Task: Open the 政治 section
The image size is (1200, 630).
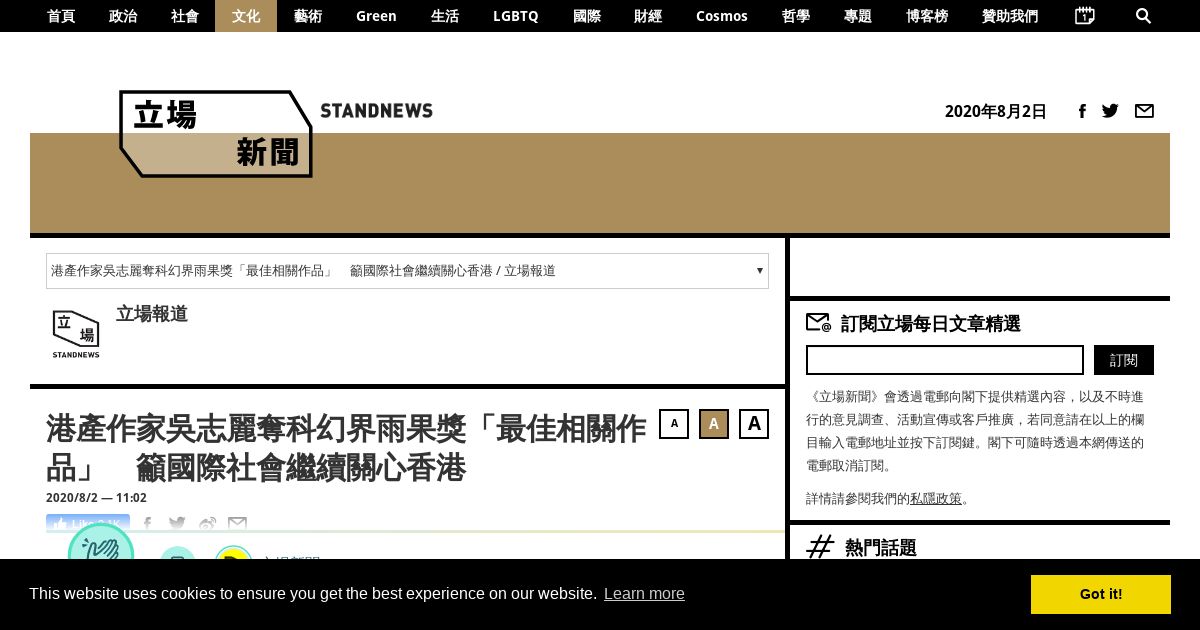Action: (123, 16)
